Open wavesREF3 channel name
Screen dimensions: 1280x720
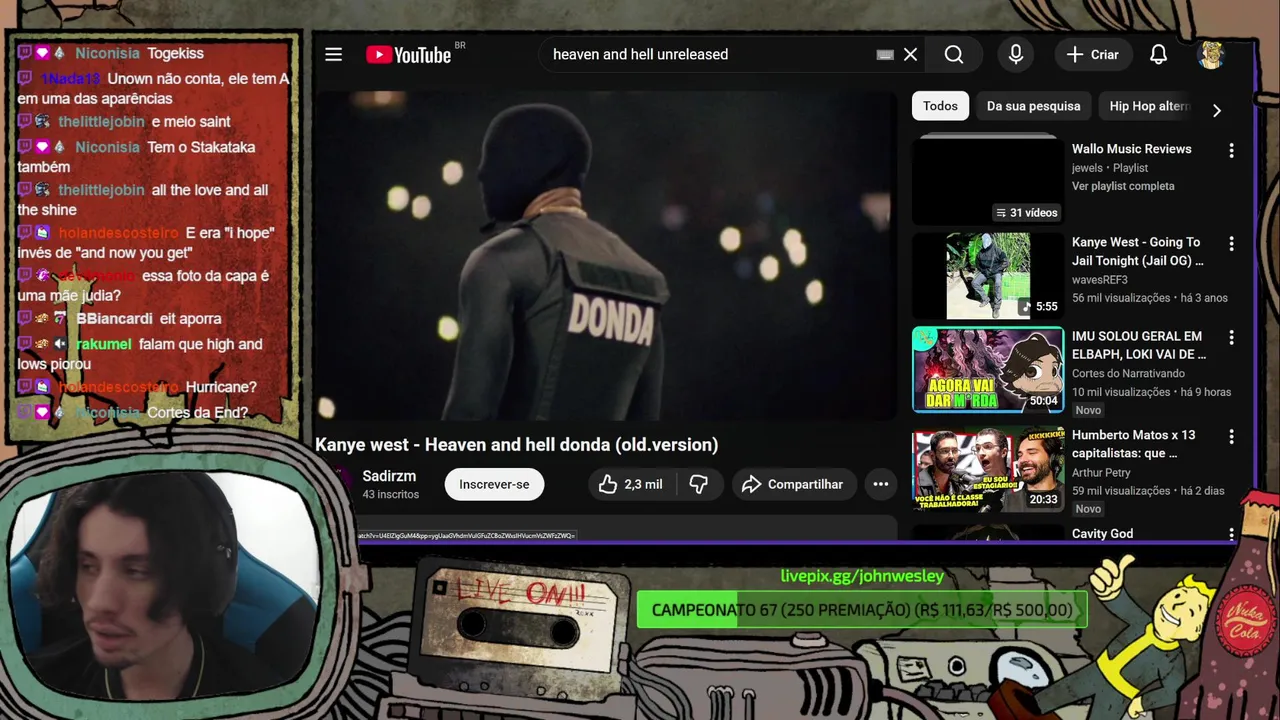click(1100, 280)
